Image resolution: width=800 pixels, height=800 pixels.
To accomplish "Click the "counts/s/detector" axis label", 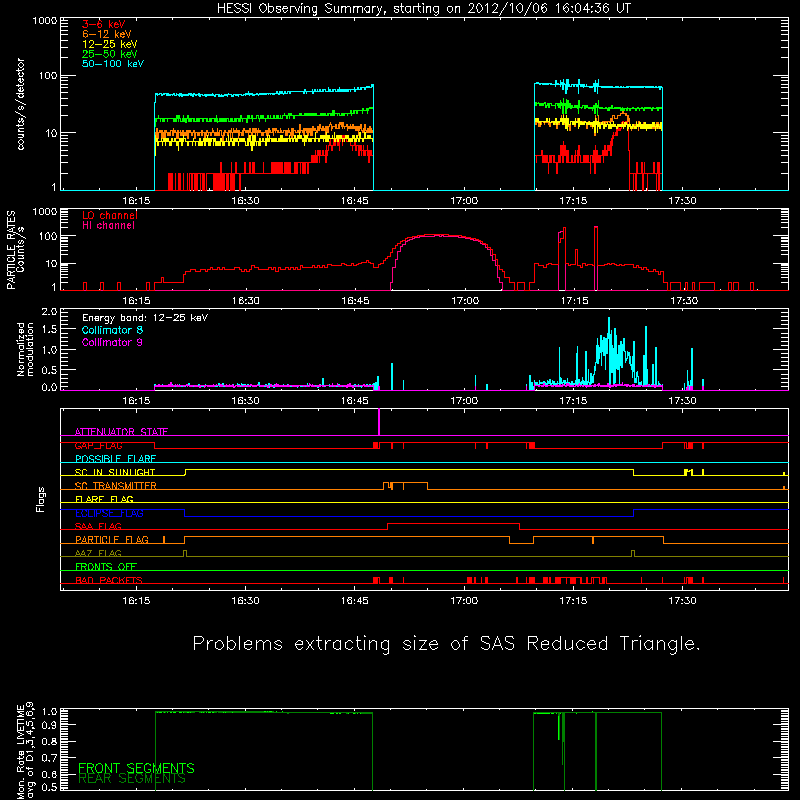I will [x=20, y=104].
